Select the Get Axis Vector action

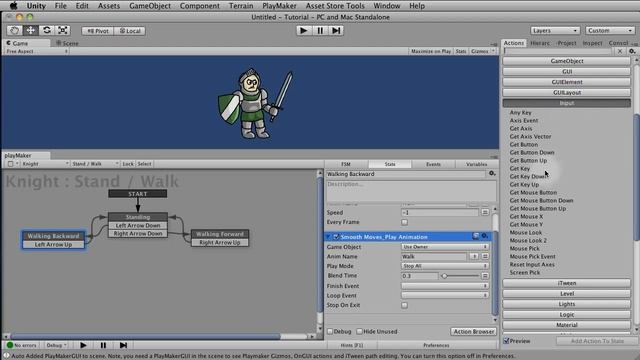[530, 137]
